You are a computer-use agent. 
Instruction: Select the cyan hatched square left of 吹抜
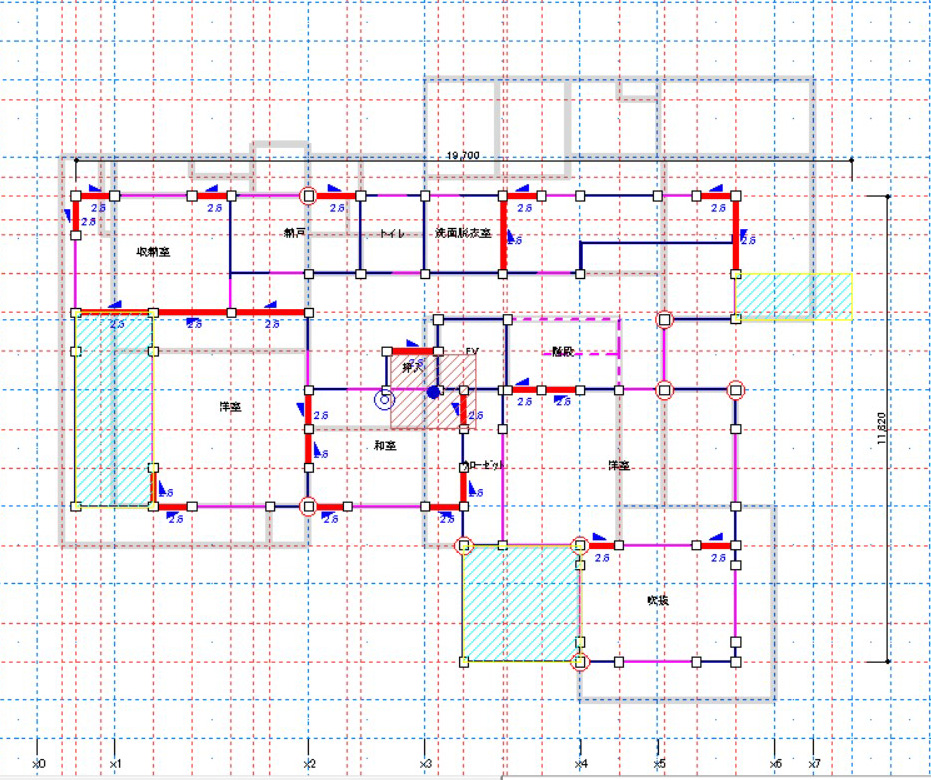[520, 603]
